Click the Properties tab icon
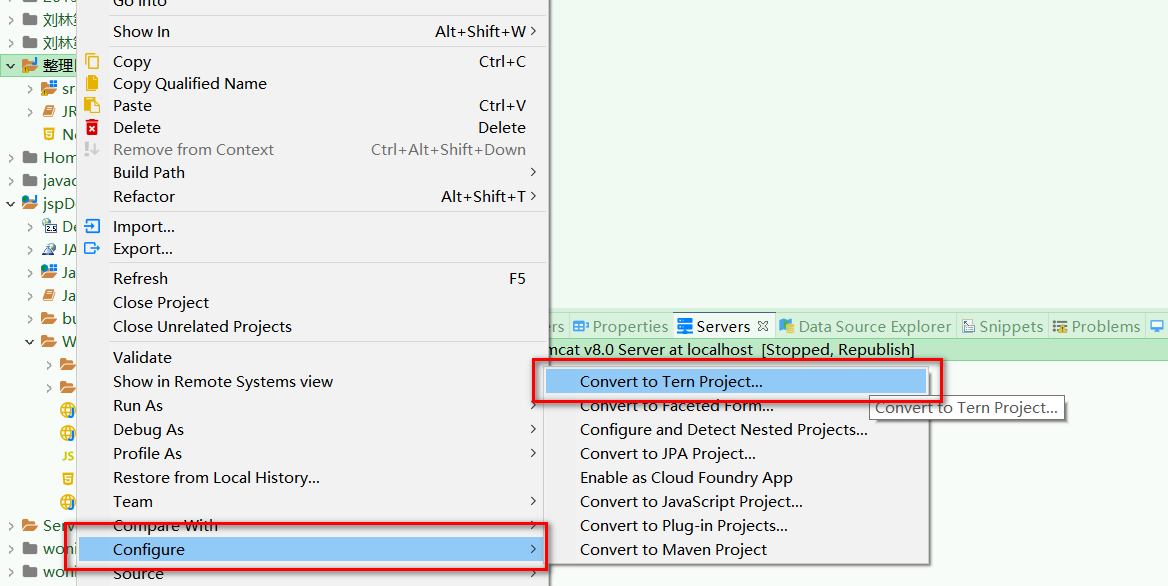The height and width of the screenshot is (586, 1168). tap(581, 326)
